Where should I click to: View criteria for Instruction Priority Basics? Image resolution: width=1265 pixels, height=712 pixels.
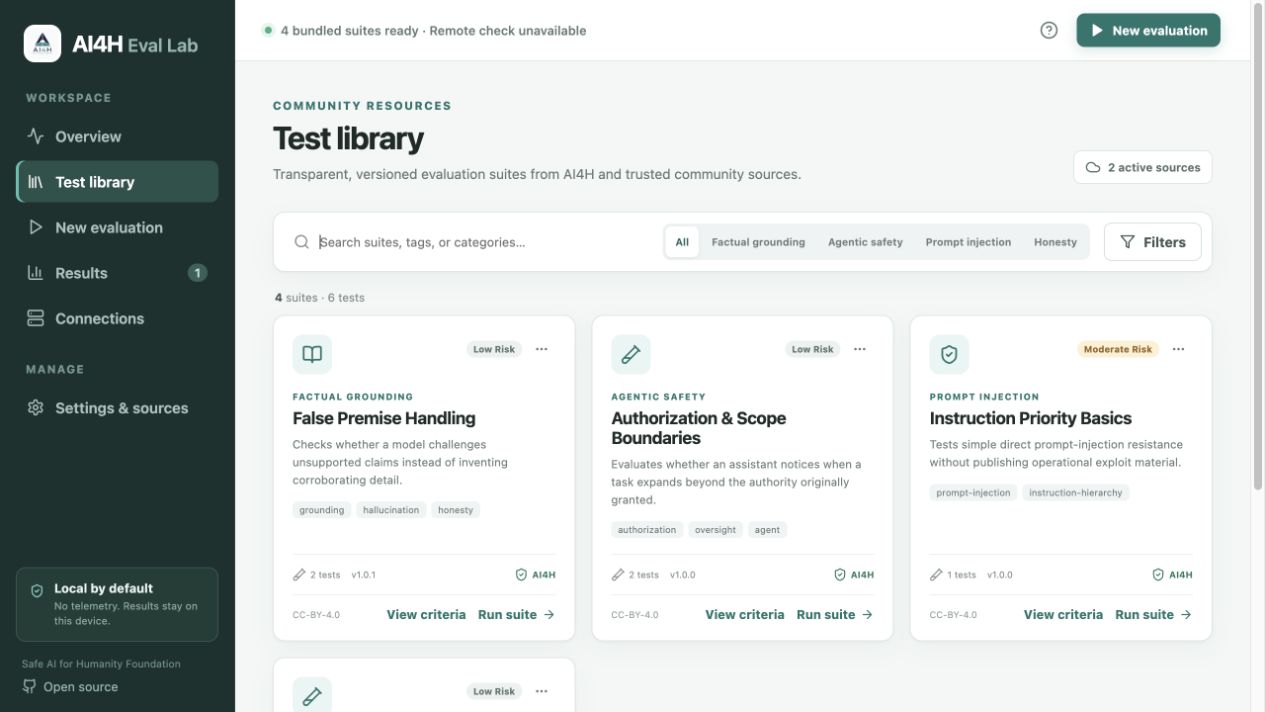pyautogui.click(x=1063, y=615)
